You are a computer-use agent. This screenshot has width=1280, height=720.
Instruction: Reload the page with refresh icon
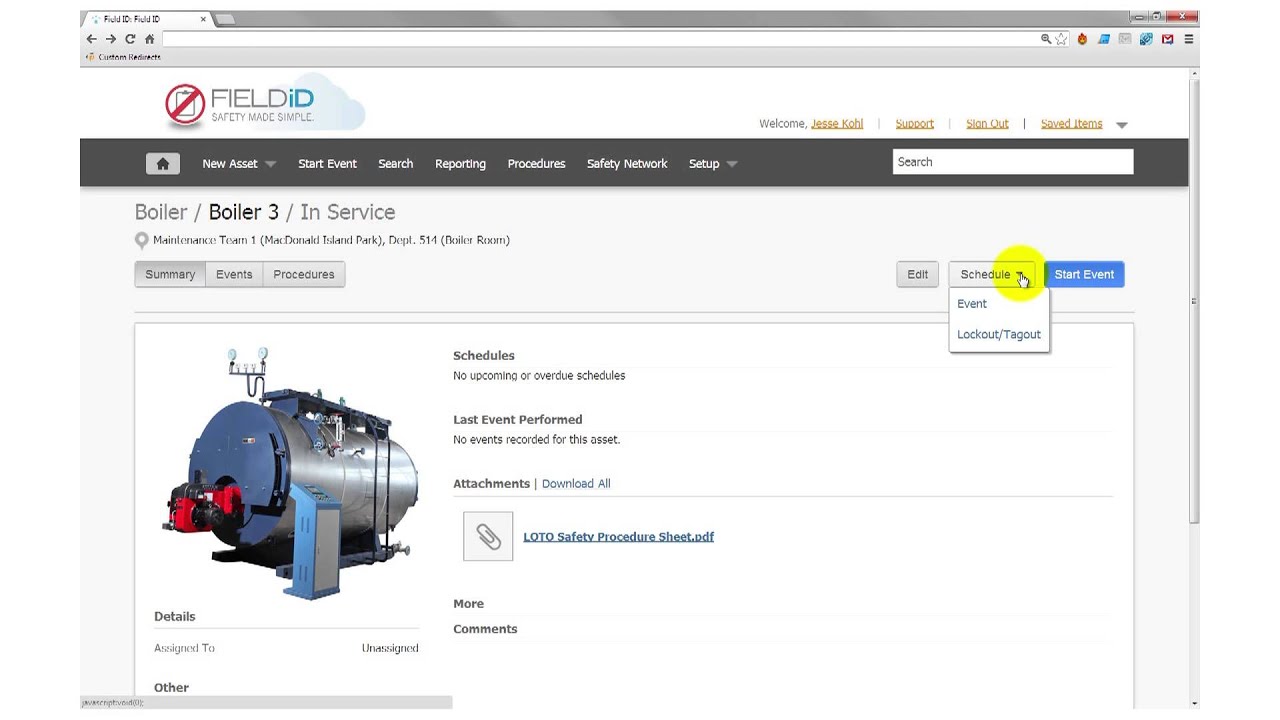130,39
